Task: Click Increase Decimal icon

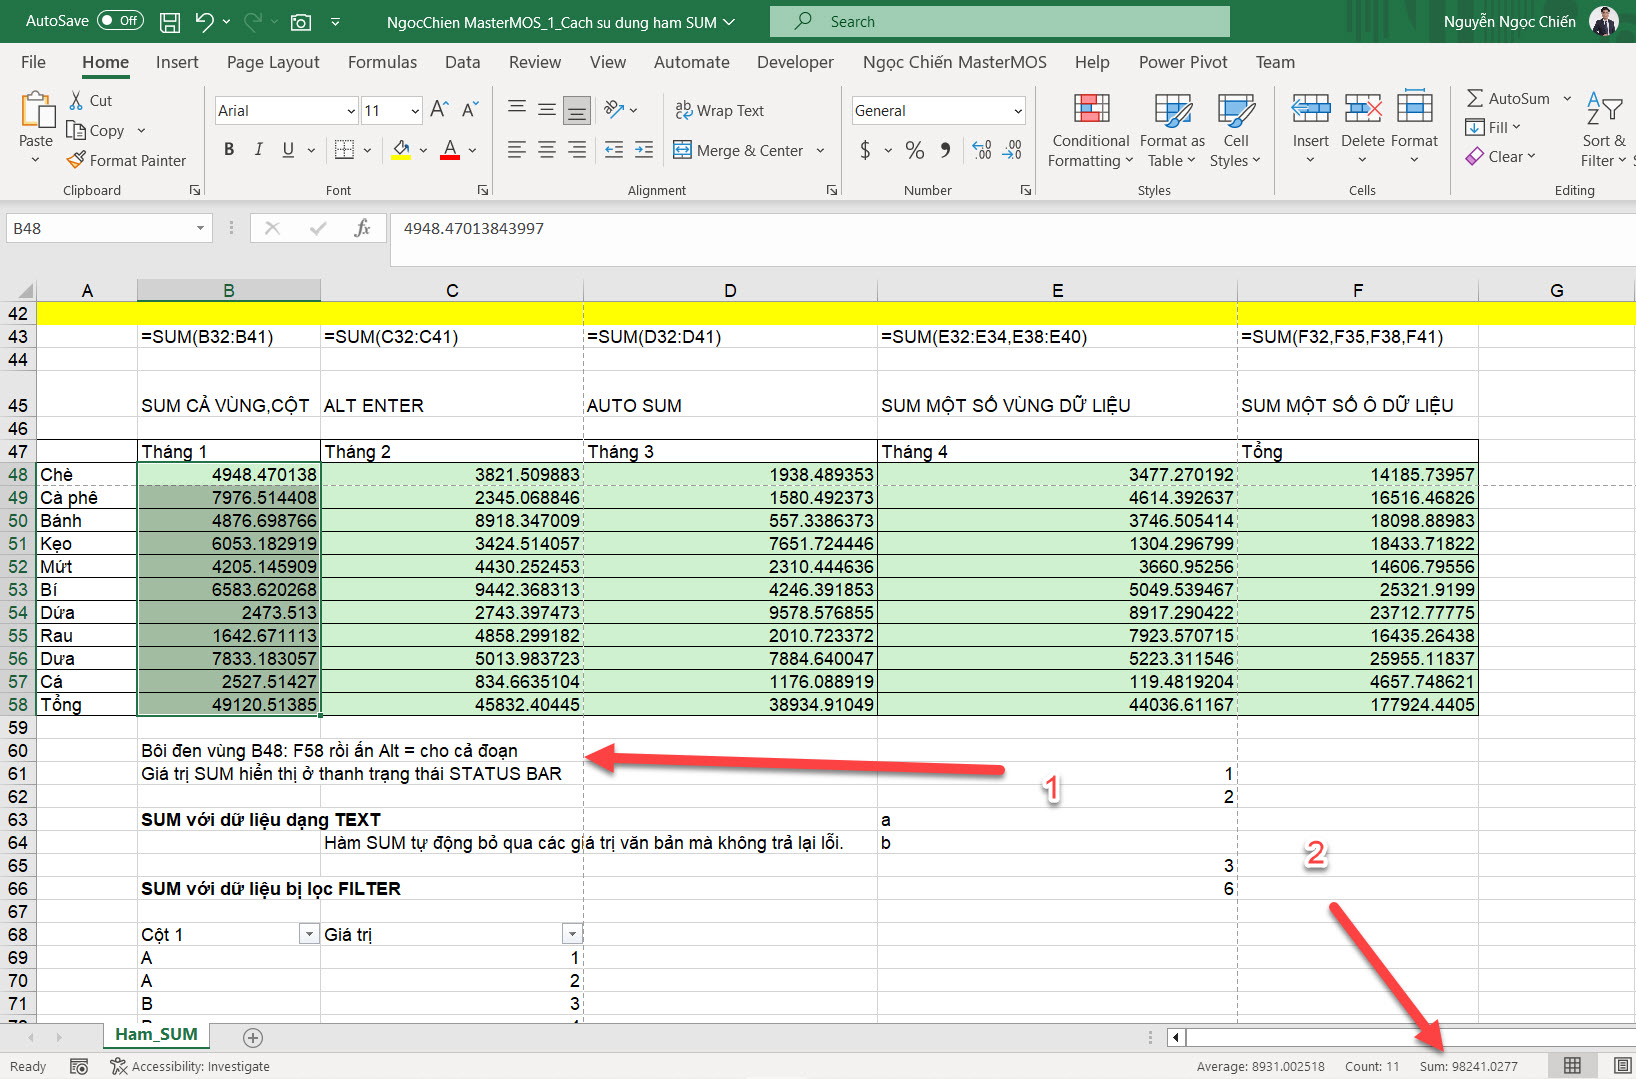Action: click(979, 149)
